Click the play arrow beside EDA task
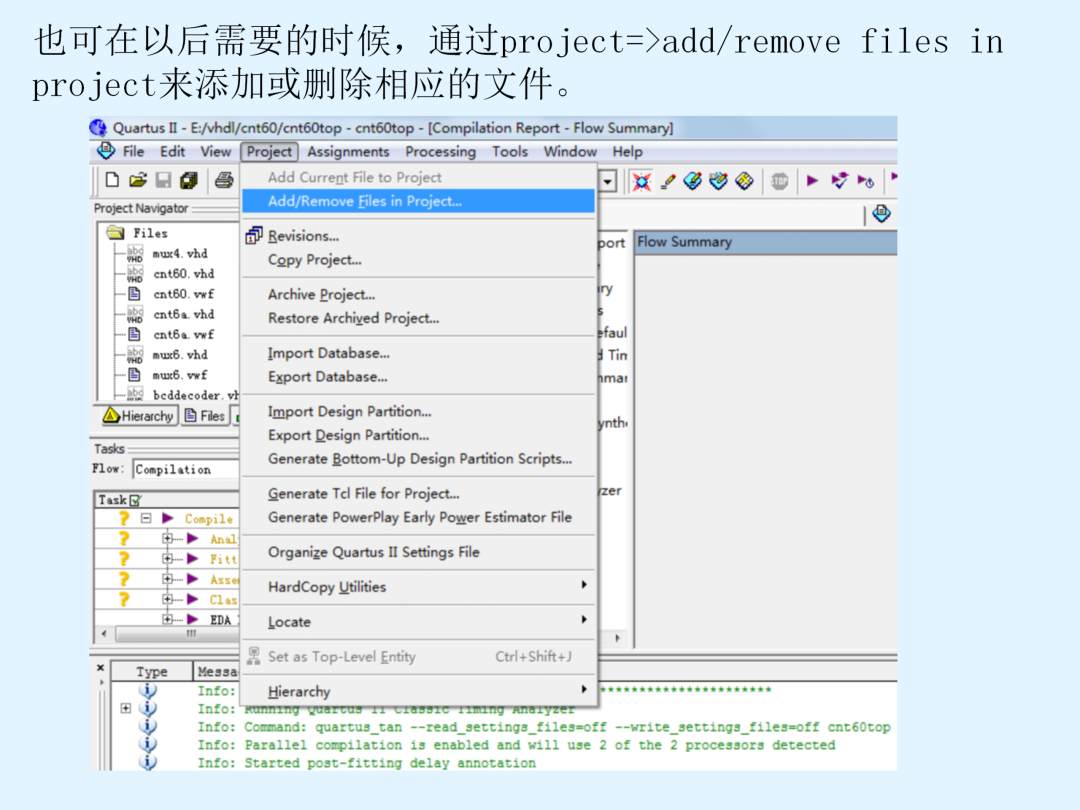Image resolution: width=1080 pixels, height=810 pixels. click(193, 619)
